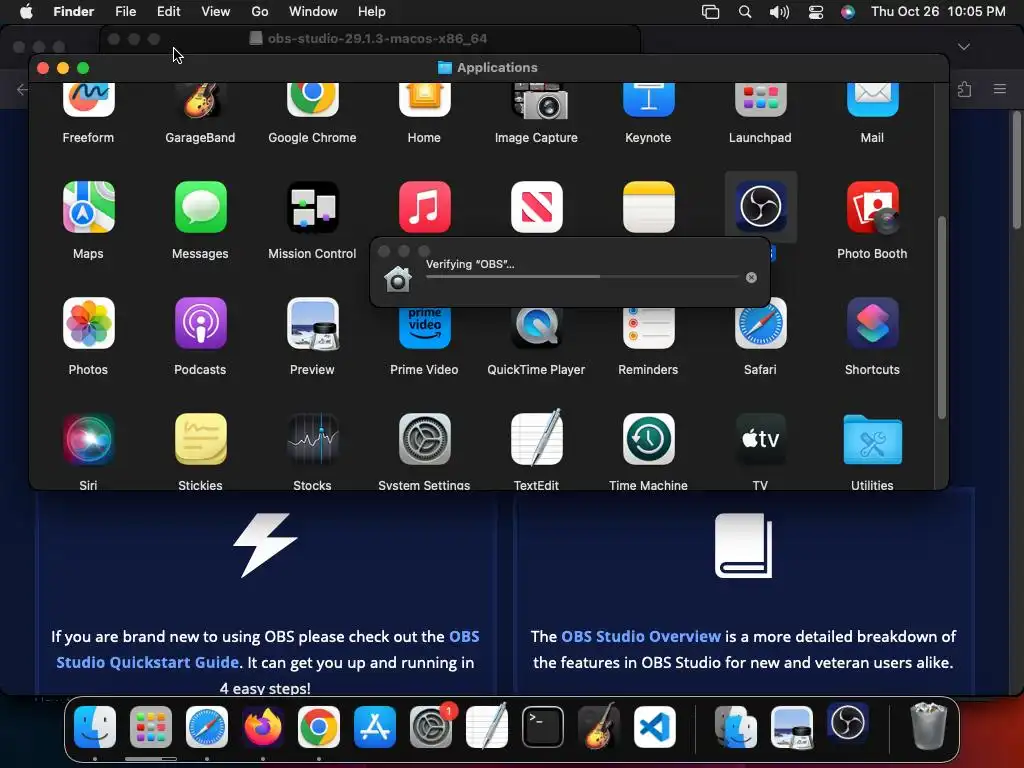This screenshot has height=768, width=1024.
Task: Open Mission Control app
Action: [312, 207]
